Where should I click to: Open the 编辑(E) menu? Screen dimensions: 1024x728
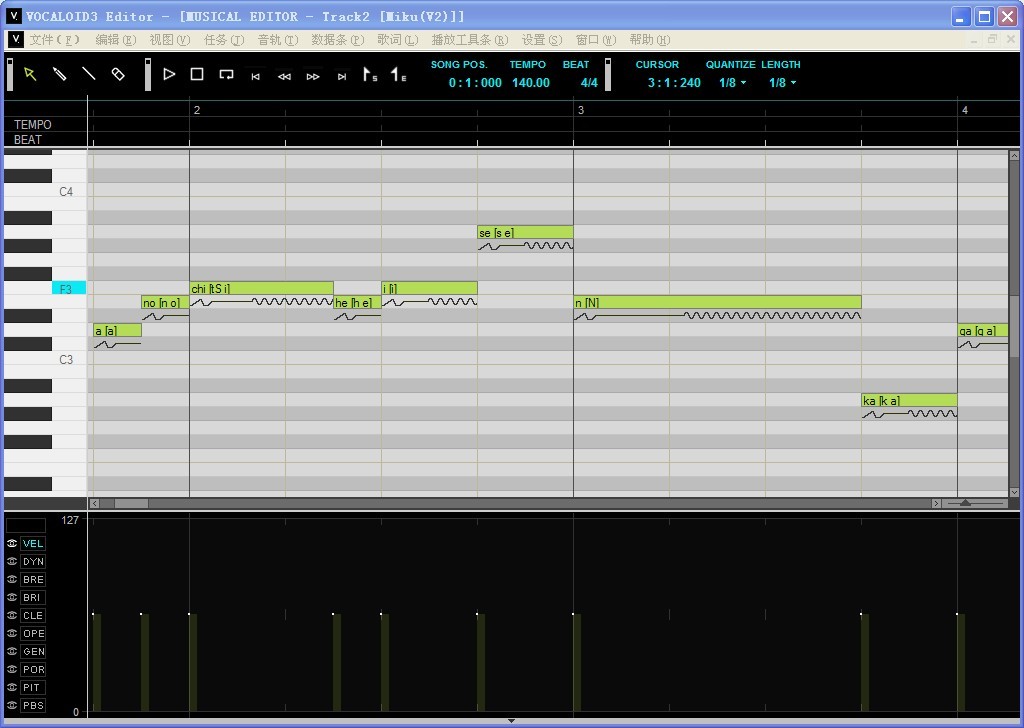click(x=116, y=40)
